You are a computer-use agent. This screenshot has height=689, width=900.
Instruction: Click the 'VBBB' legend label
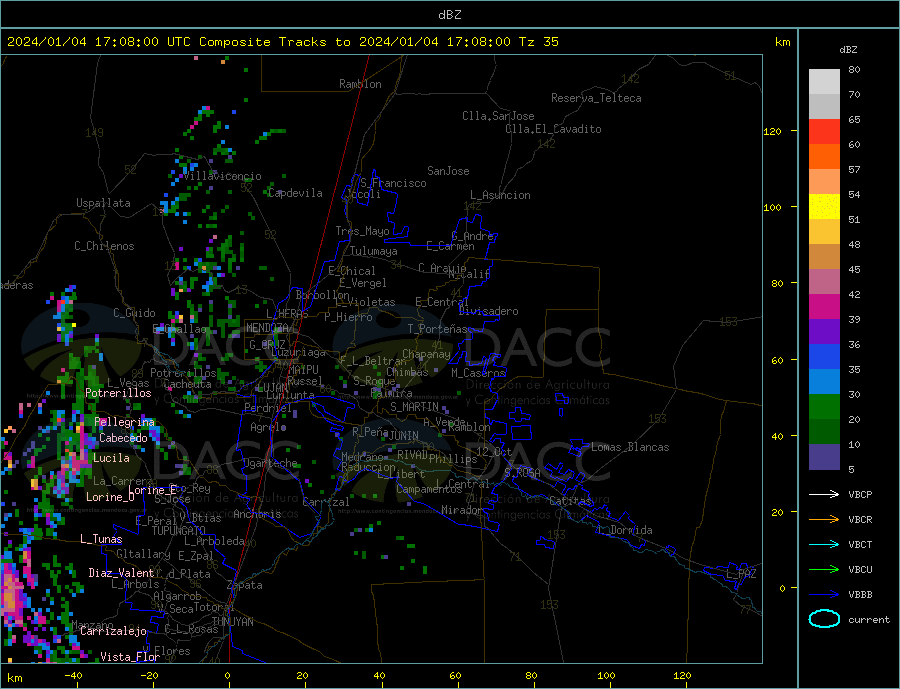tap(860, 594)
